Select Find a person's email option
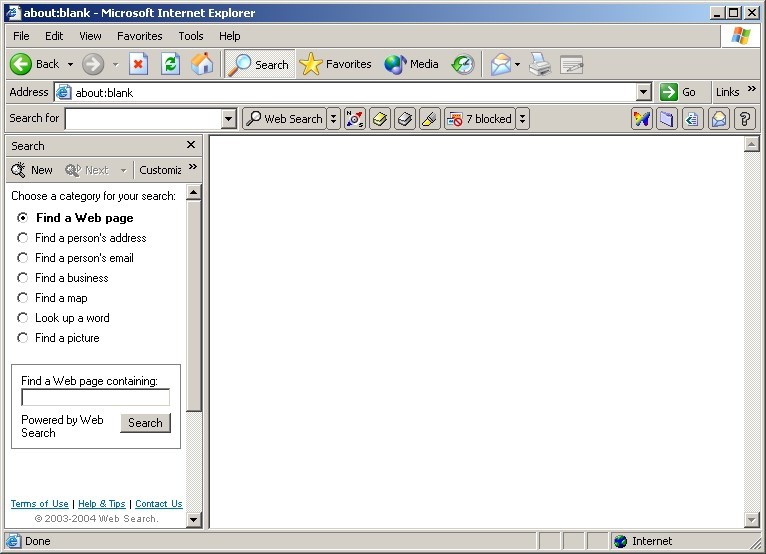This screenshot has height=554, width=766. (22, 257)
